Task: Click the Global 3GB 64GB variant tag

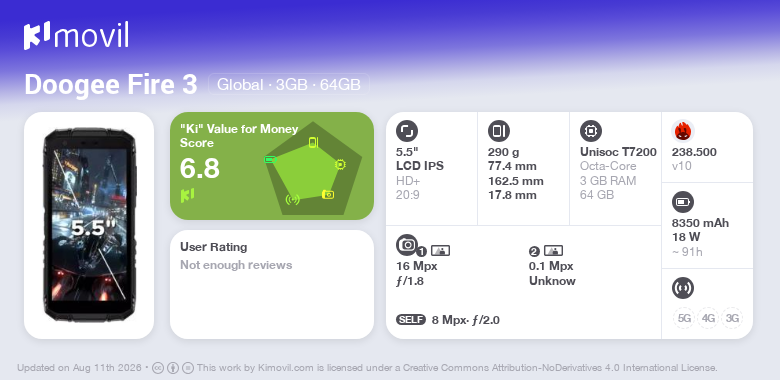Action: (289, 84)
